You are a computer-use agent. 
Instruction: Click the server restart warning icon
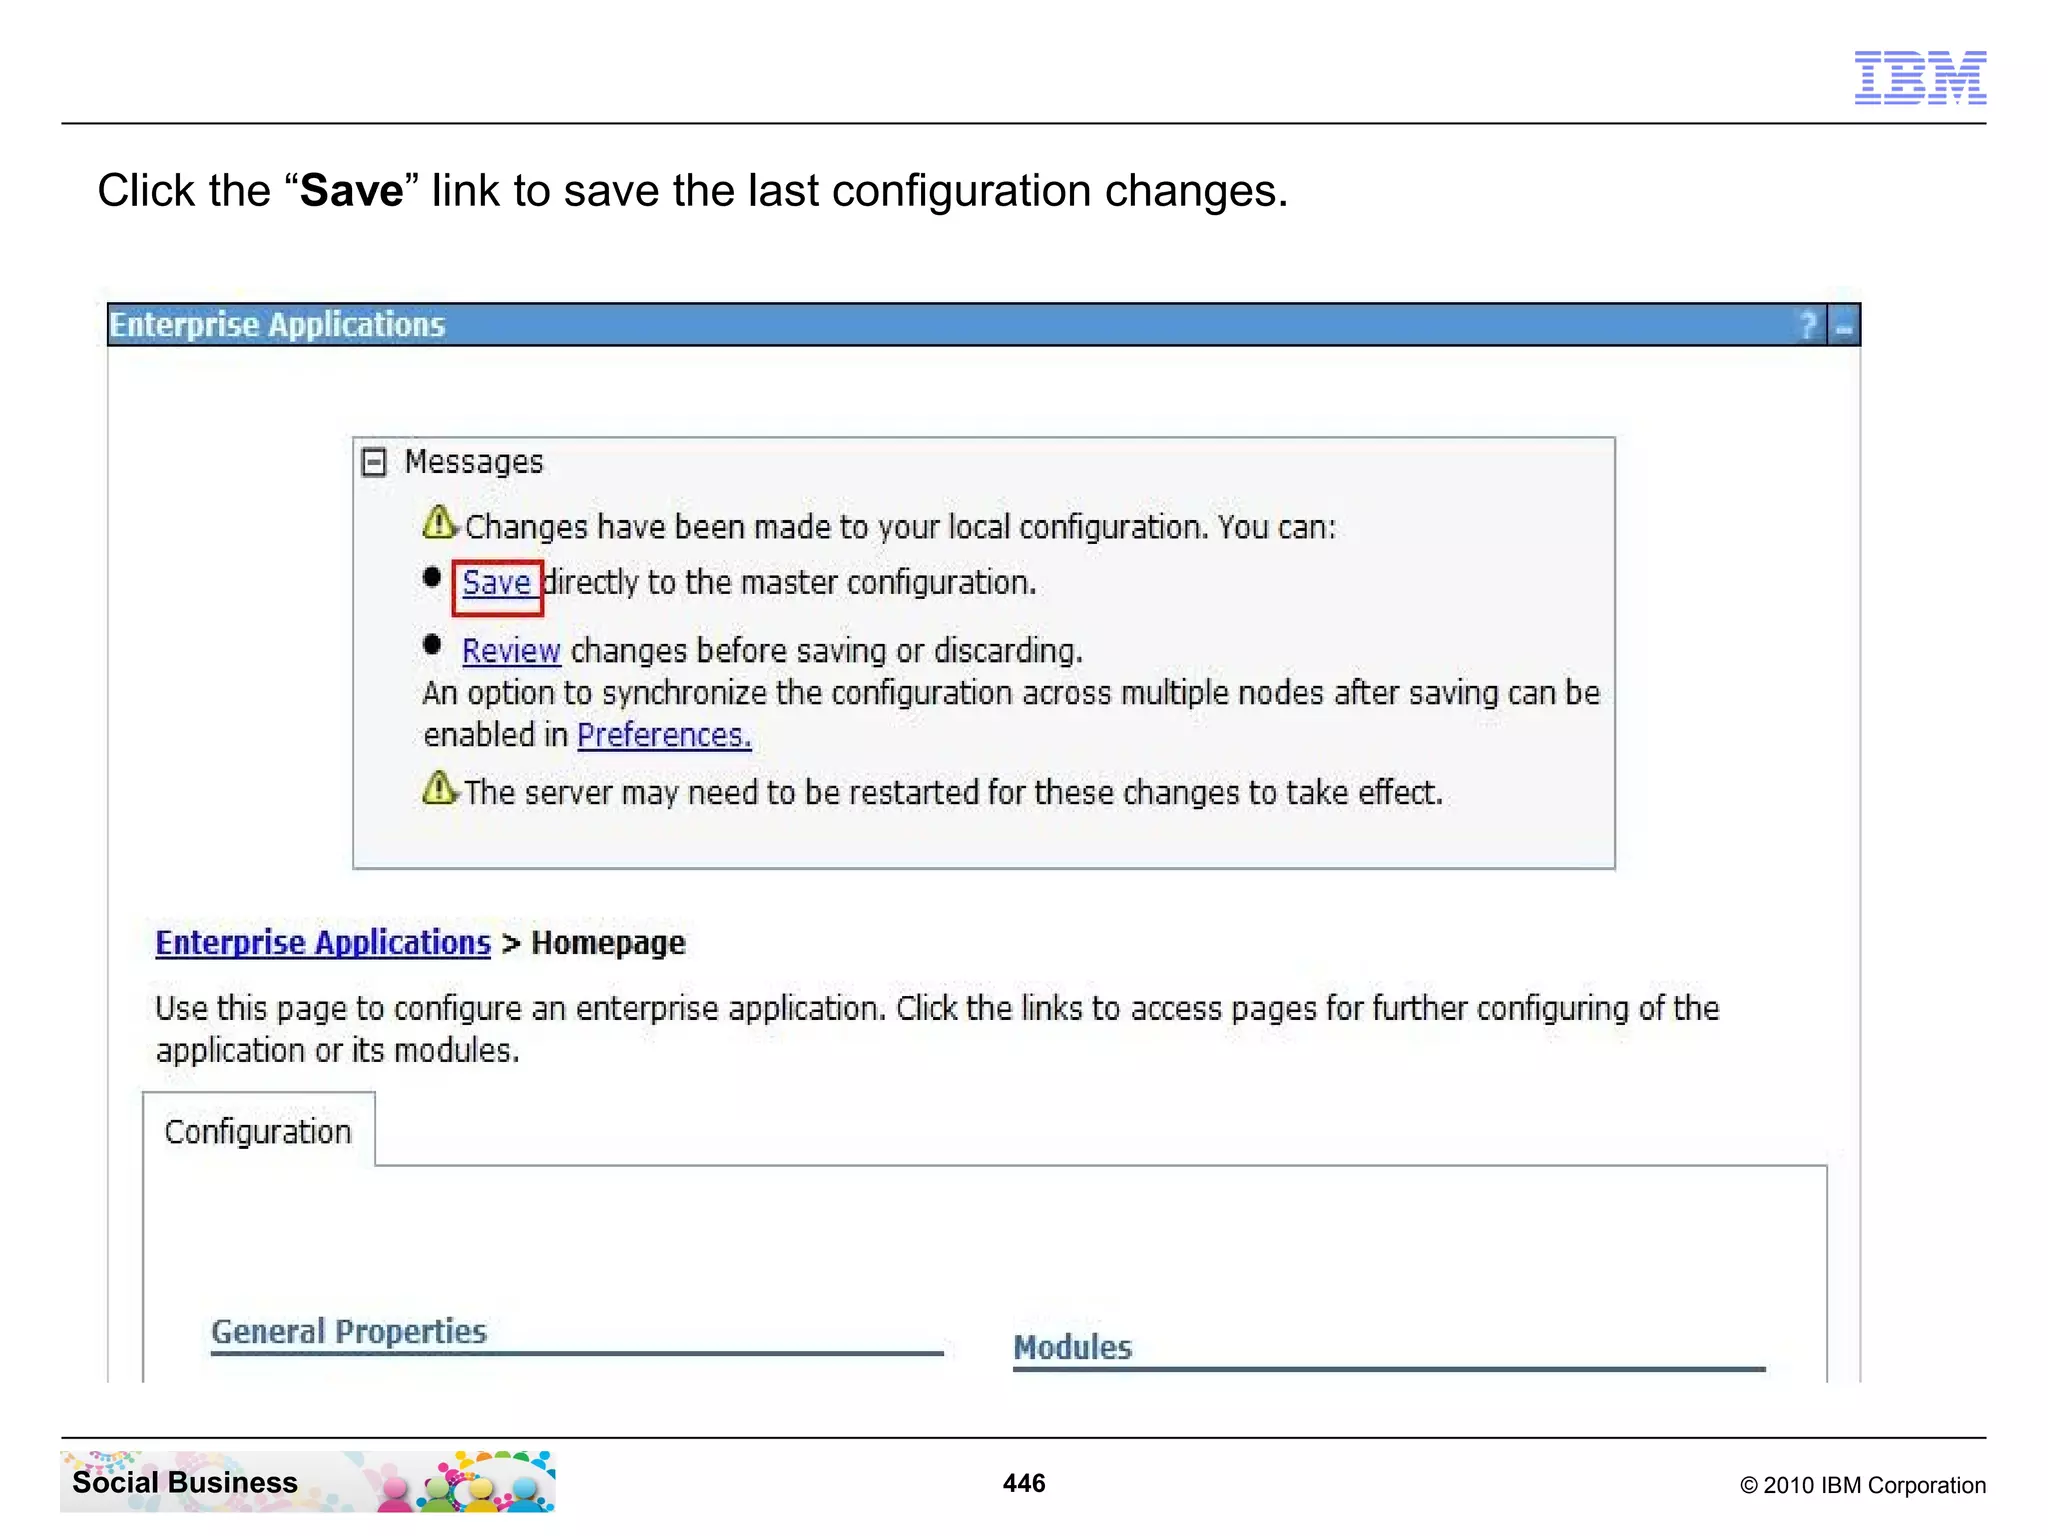[x=439, y=788]
